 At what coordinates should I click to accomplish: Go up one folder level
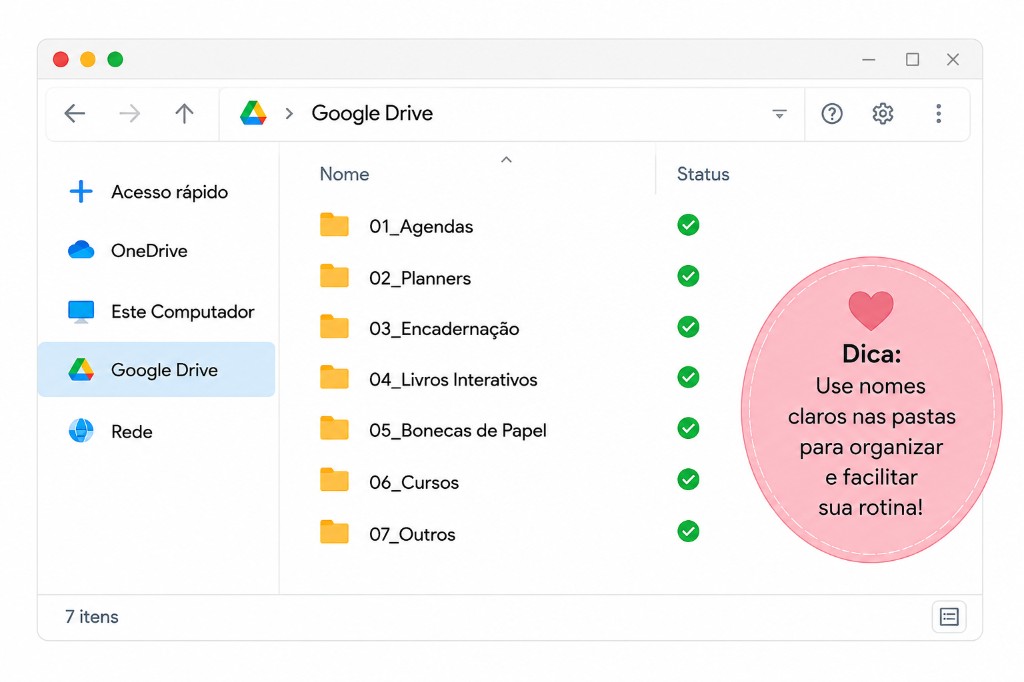(x=185, y=114)
